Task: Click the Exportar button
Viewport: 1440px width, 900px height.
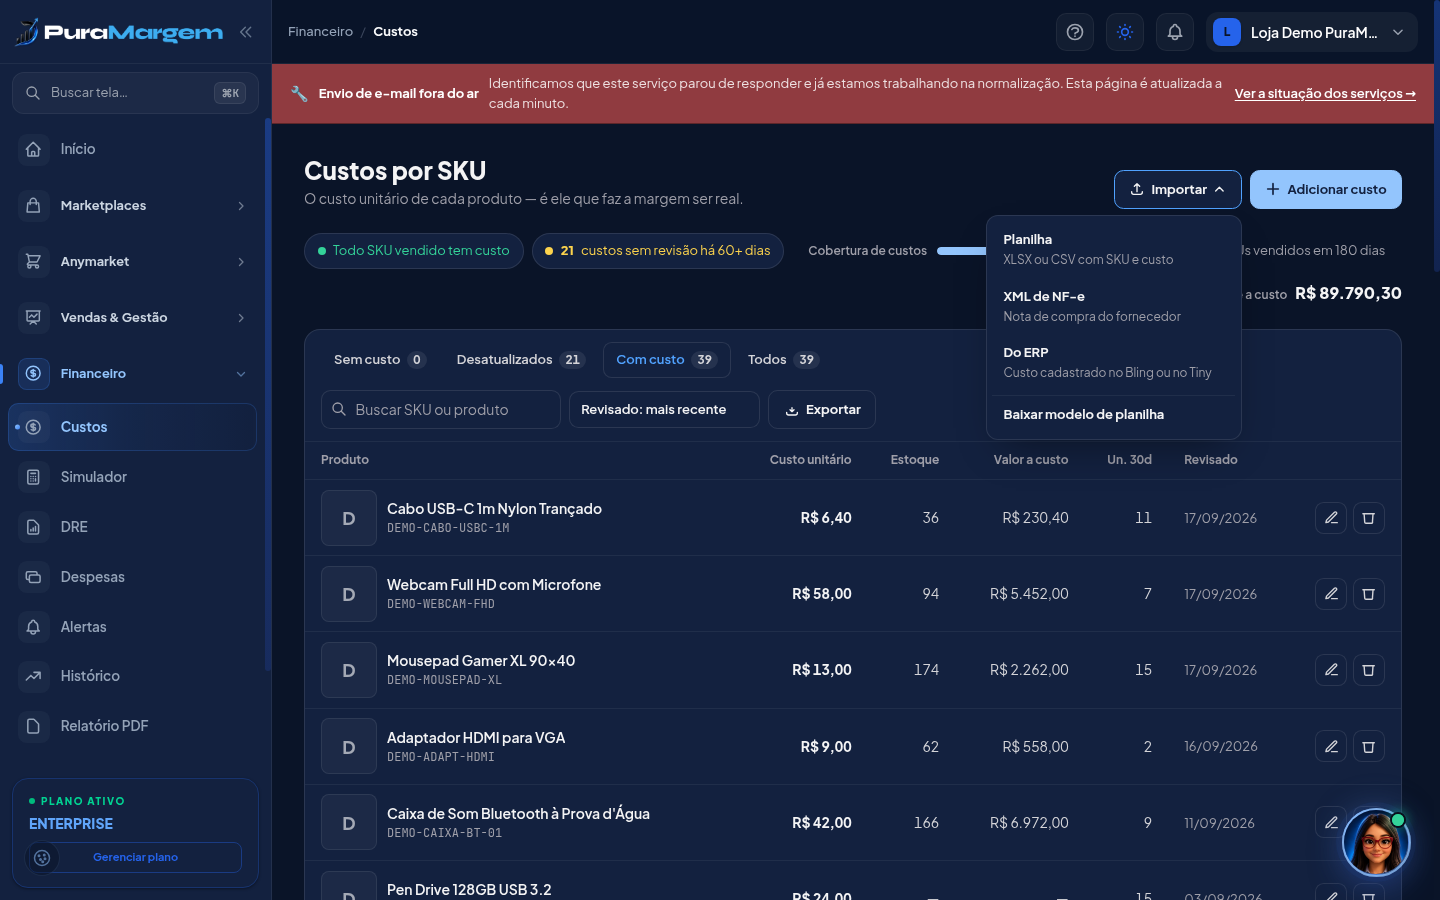Action: tap(822, 410)
